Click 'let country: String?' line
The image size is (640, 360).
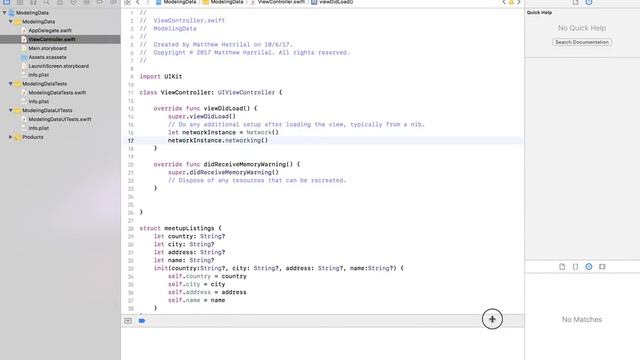coord(189,236)
